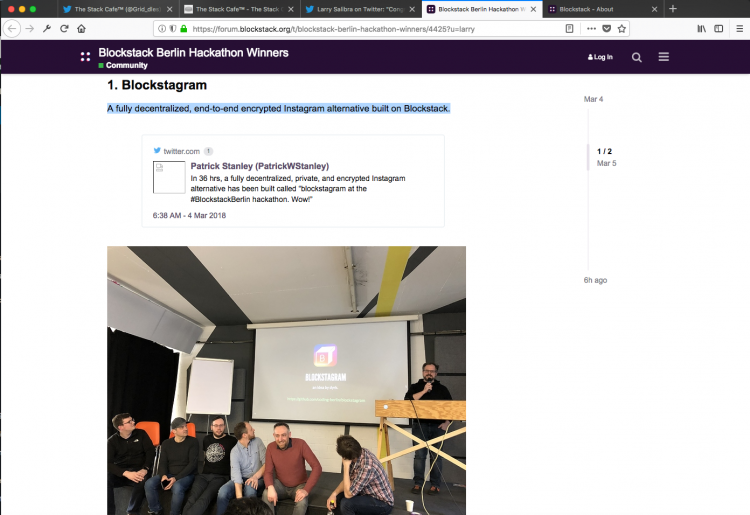The height and width of the screenshot is (515, 750).
Task: Close The Stack Cafe Twitter tab
Action: tap(169, 9)
